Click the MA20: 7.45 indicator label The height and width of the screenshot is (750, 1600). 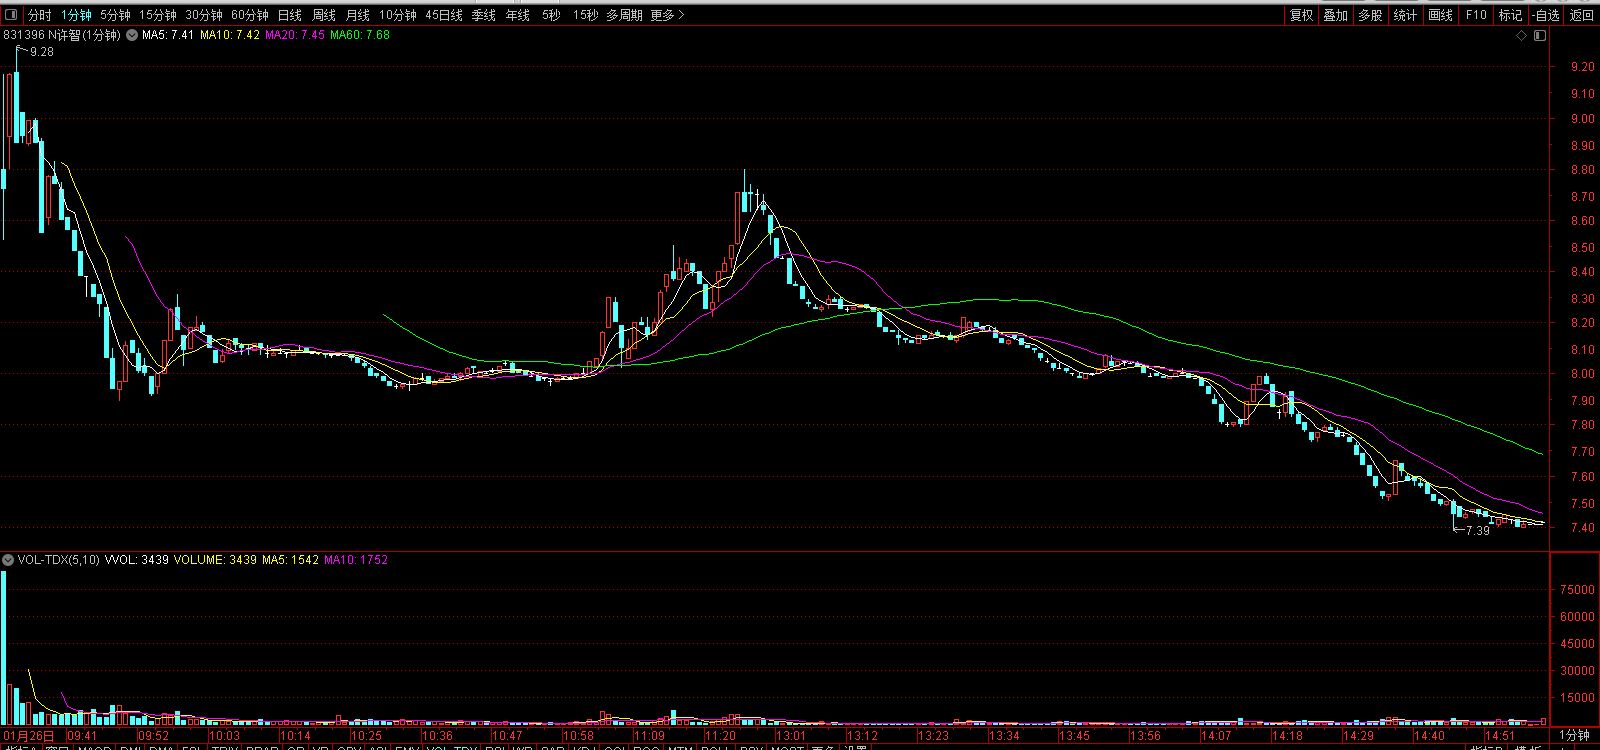click(295, 35)
